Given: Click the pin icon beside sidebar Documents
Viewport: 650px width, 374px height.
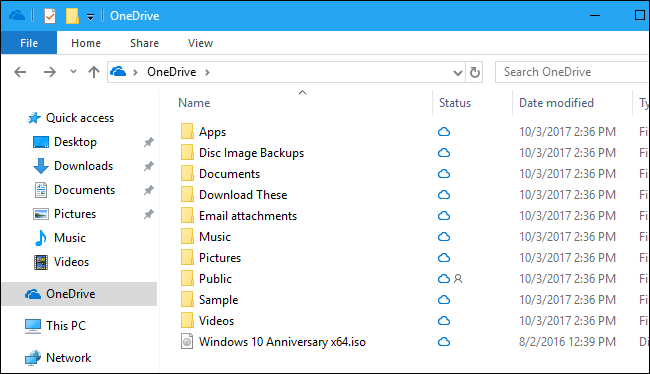Looking at the screenshot, I should pos(148,191).
